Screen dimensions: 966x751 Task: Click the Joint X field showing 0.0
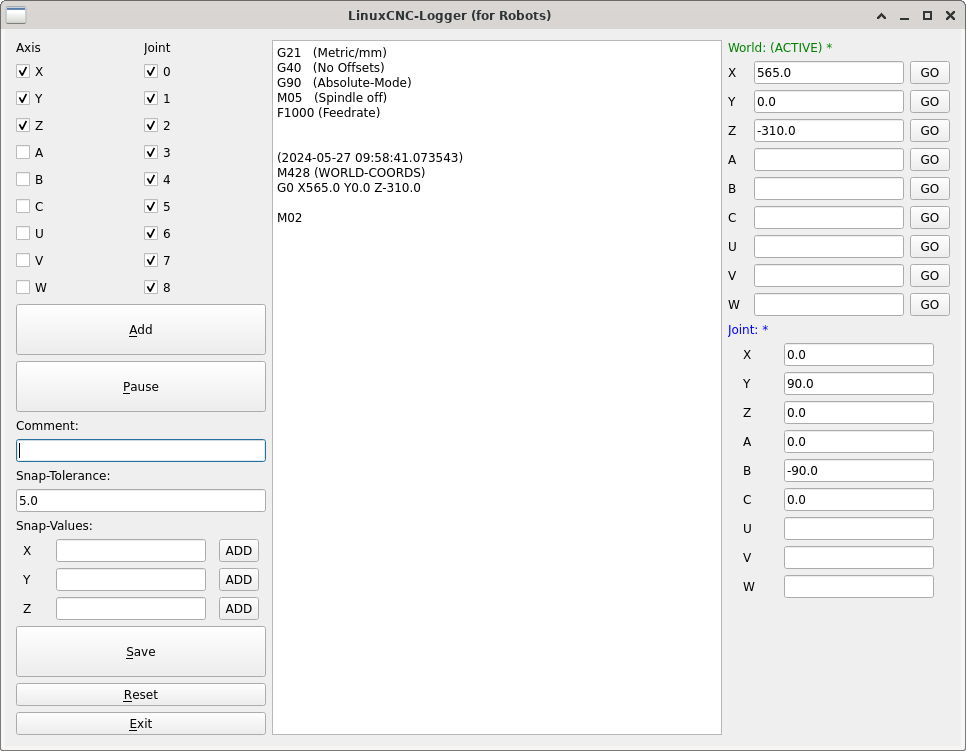click(859, 355)
